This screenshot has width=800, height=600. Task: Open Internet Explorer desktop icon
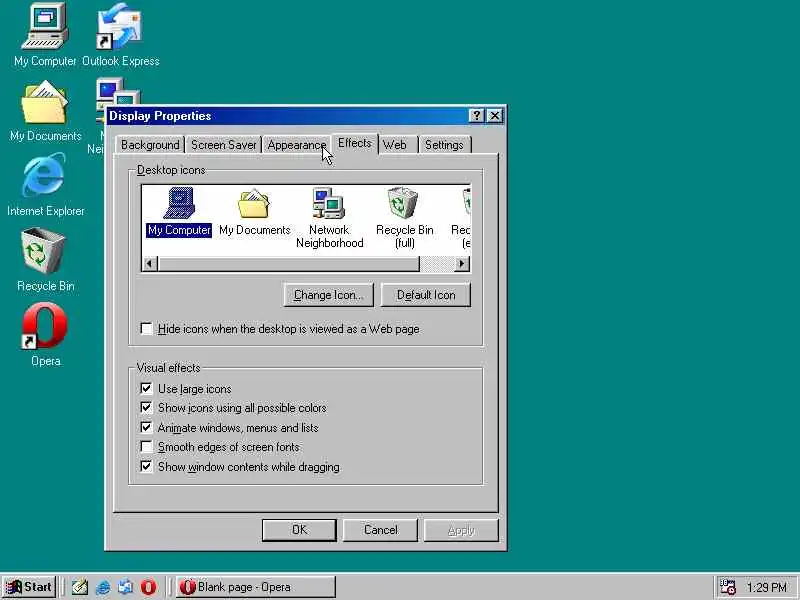point(45,185)
